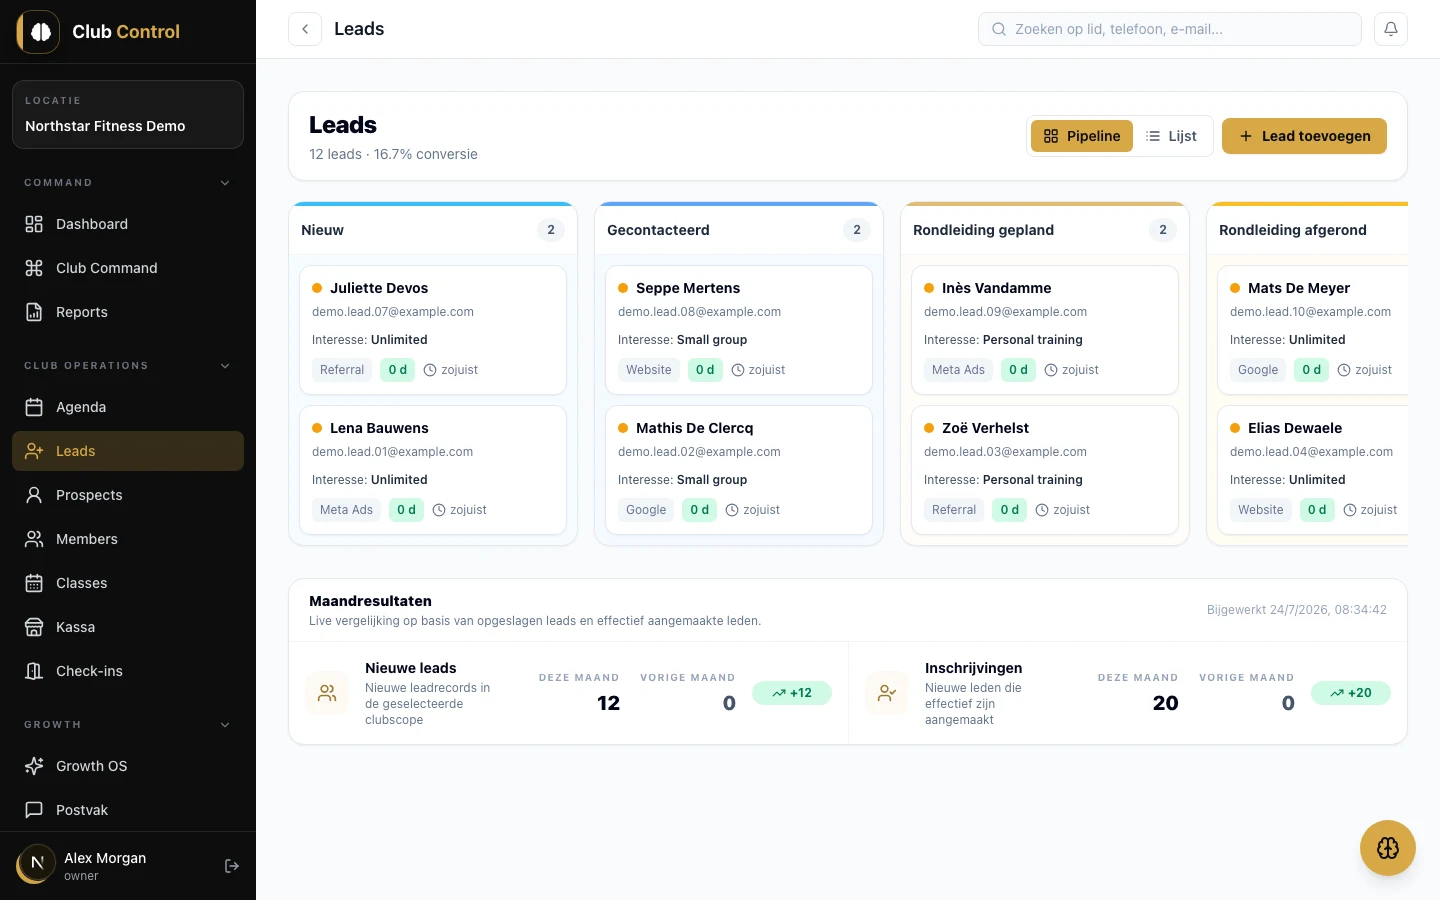This screenshot has width=1440, height=900.
Task: Open the Dashboard sidebar item
Action: click(128, 224)
